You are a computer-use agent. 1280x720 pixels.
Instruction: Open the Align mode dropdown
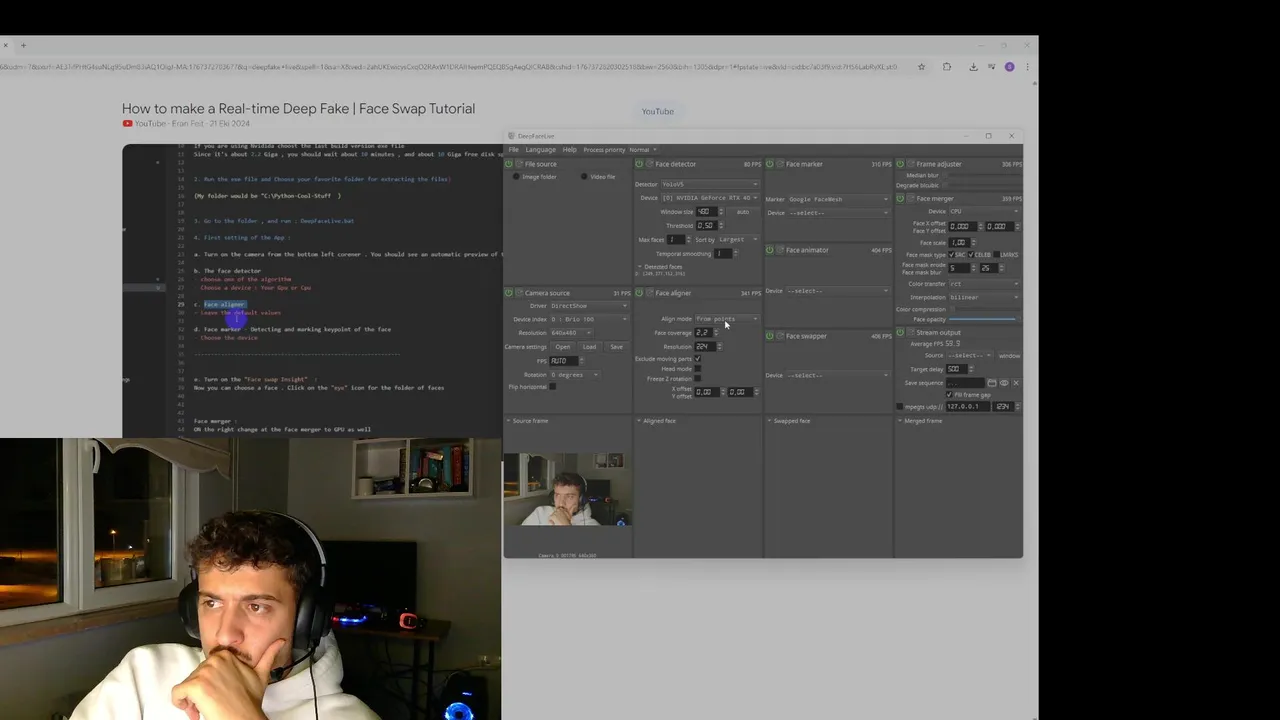coord(727,318)
